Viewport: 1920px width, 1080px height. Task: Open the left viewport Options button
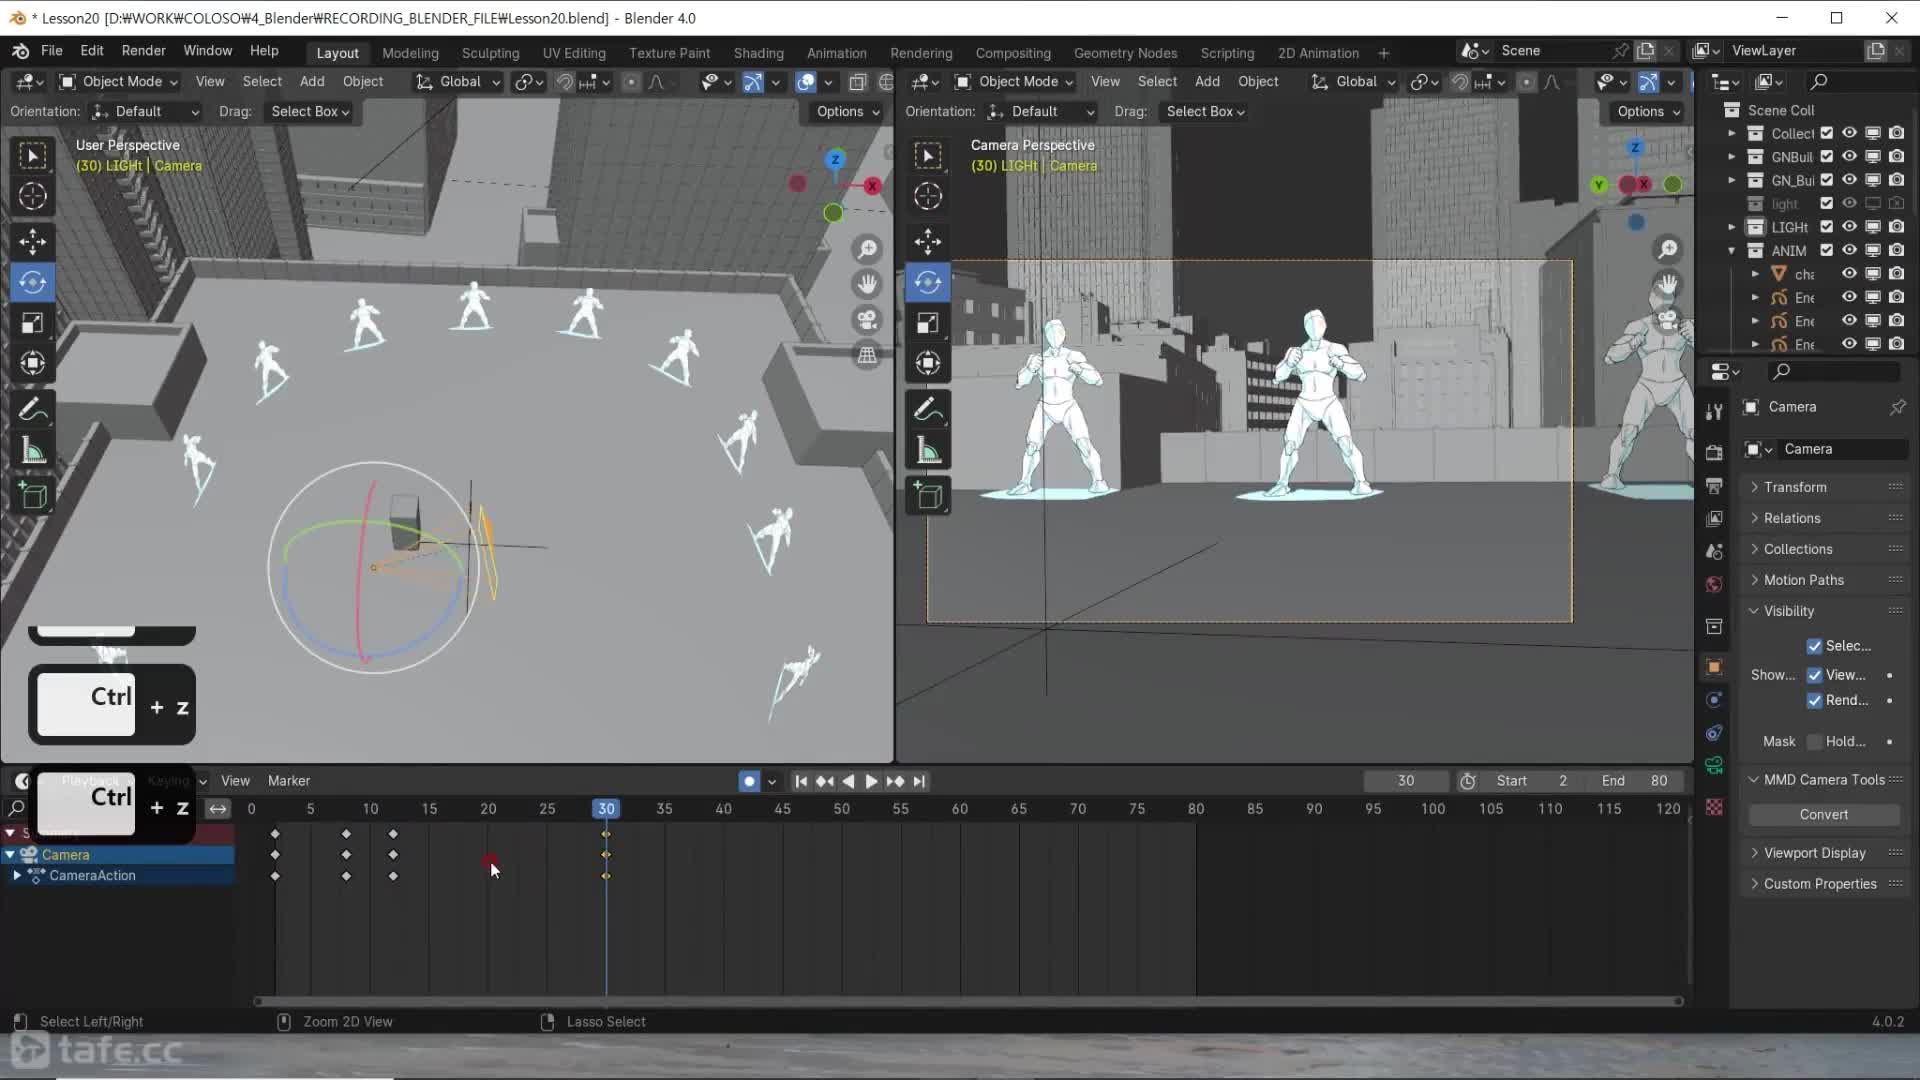[847, 112]
